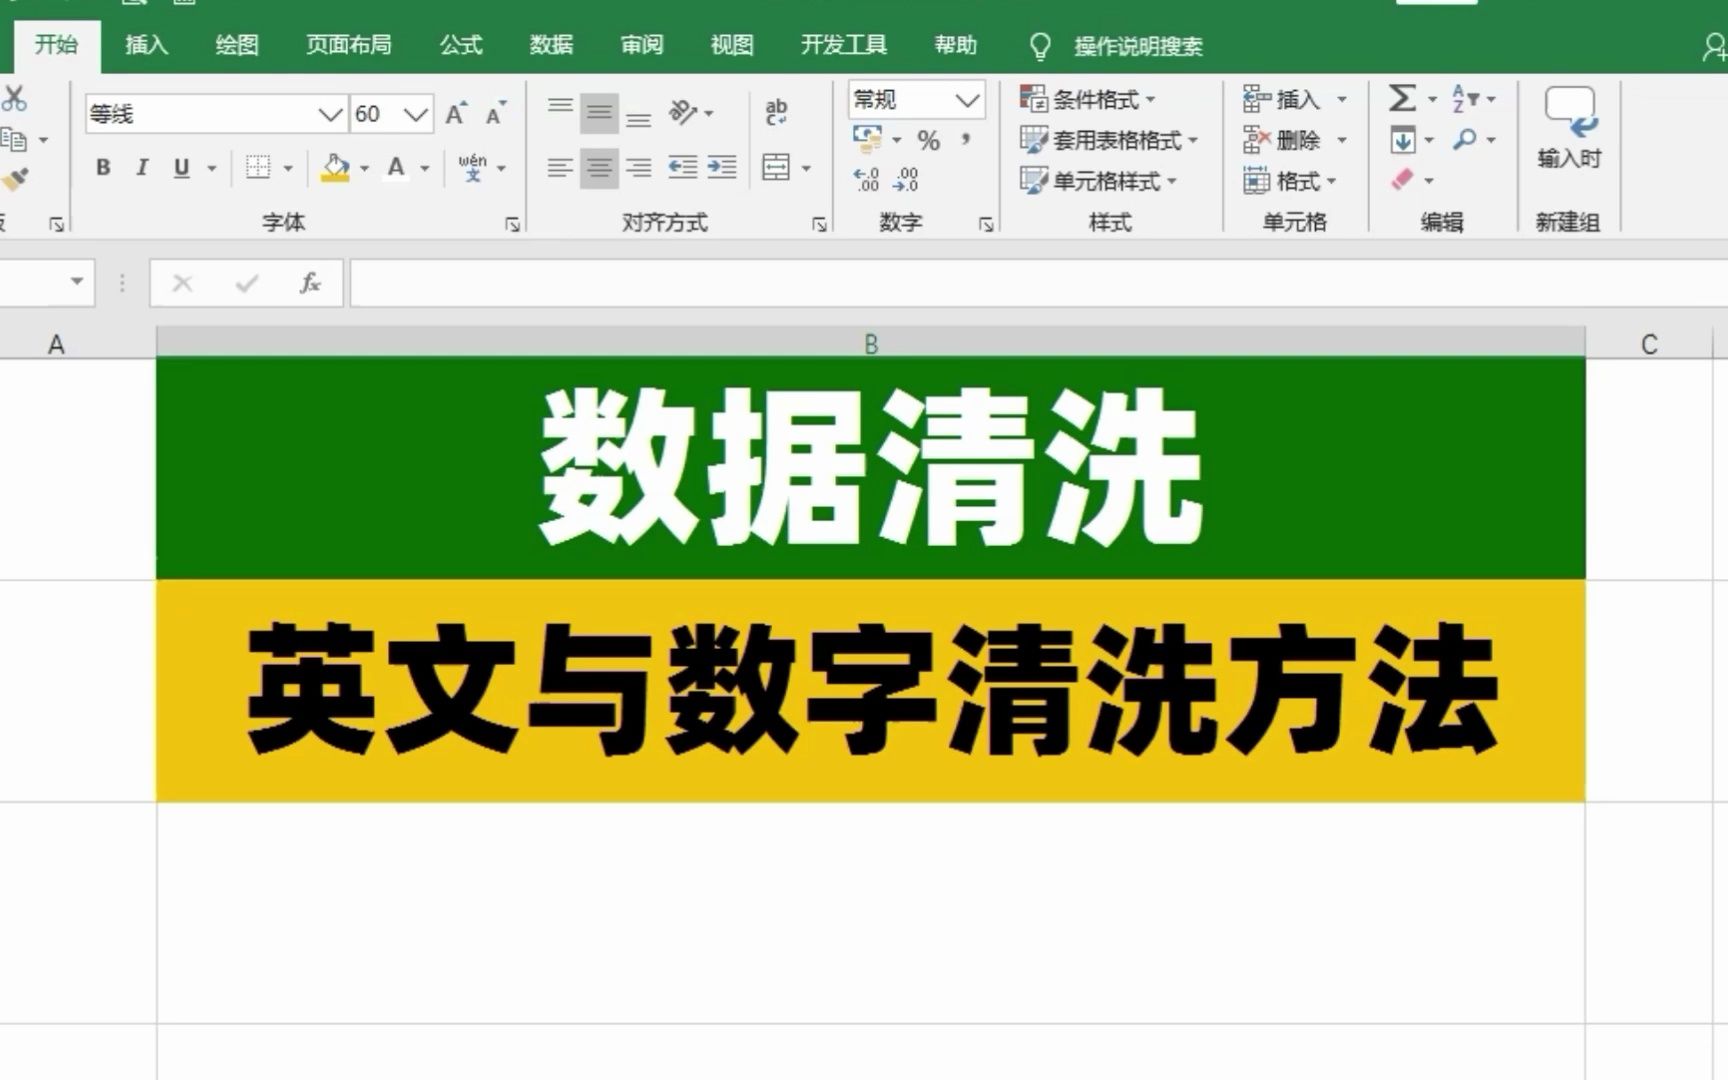Click the phonetic guide wén icon

click(473, 167)
